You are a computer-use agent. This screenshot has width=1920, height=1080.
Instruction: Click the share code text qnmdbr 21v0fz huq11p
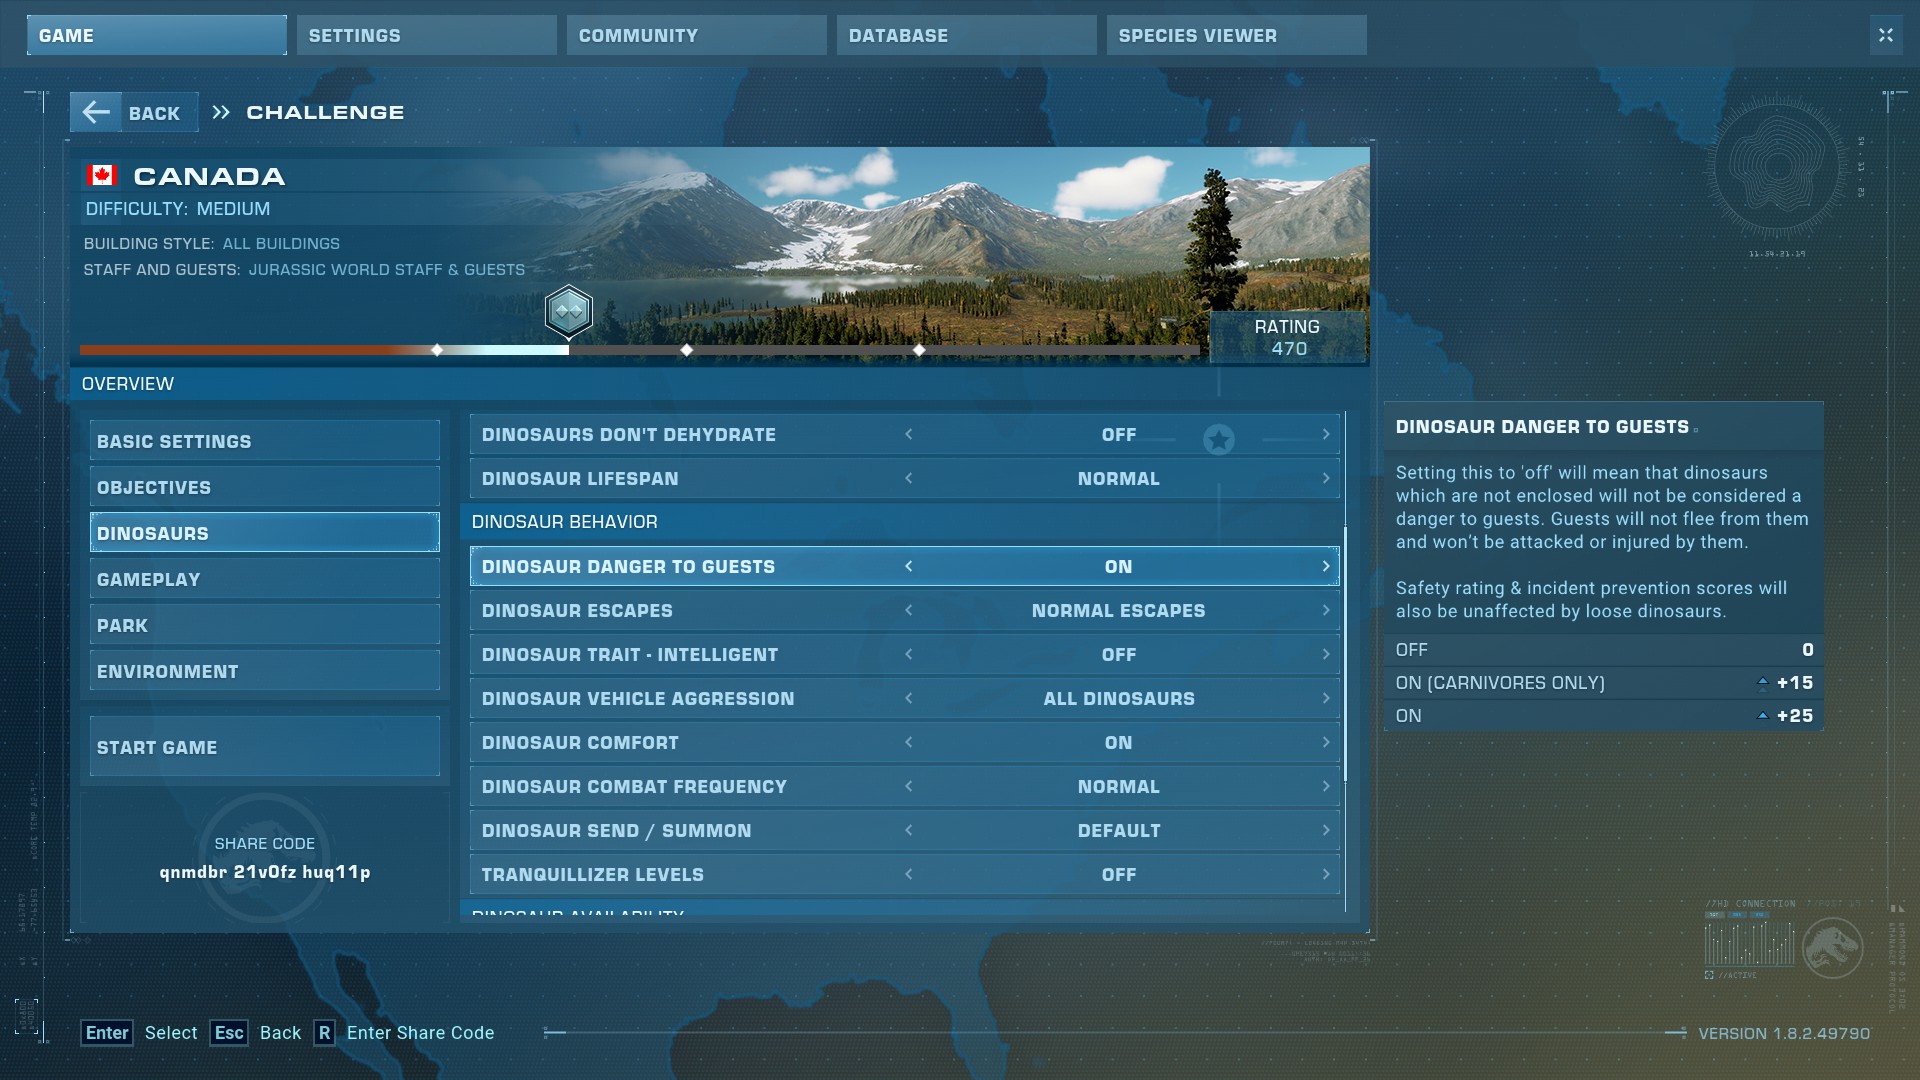coord(265,872)
